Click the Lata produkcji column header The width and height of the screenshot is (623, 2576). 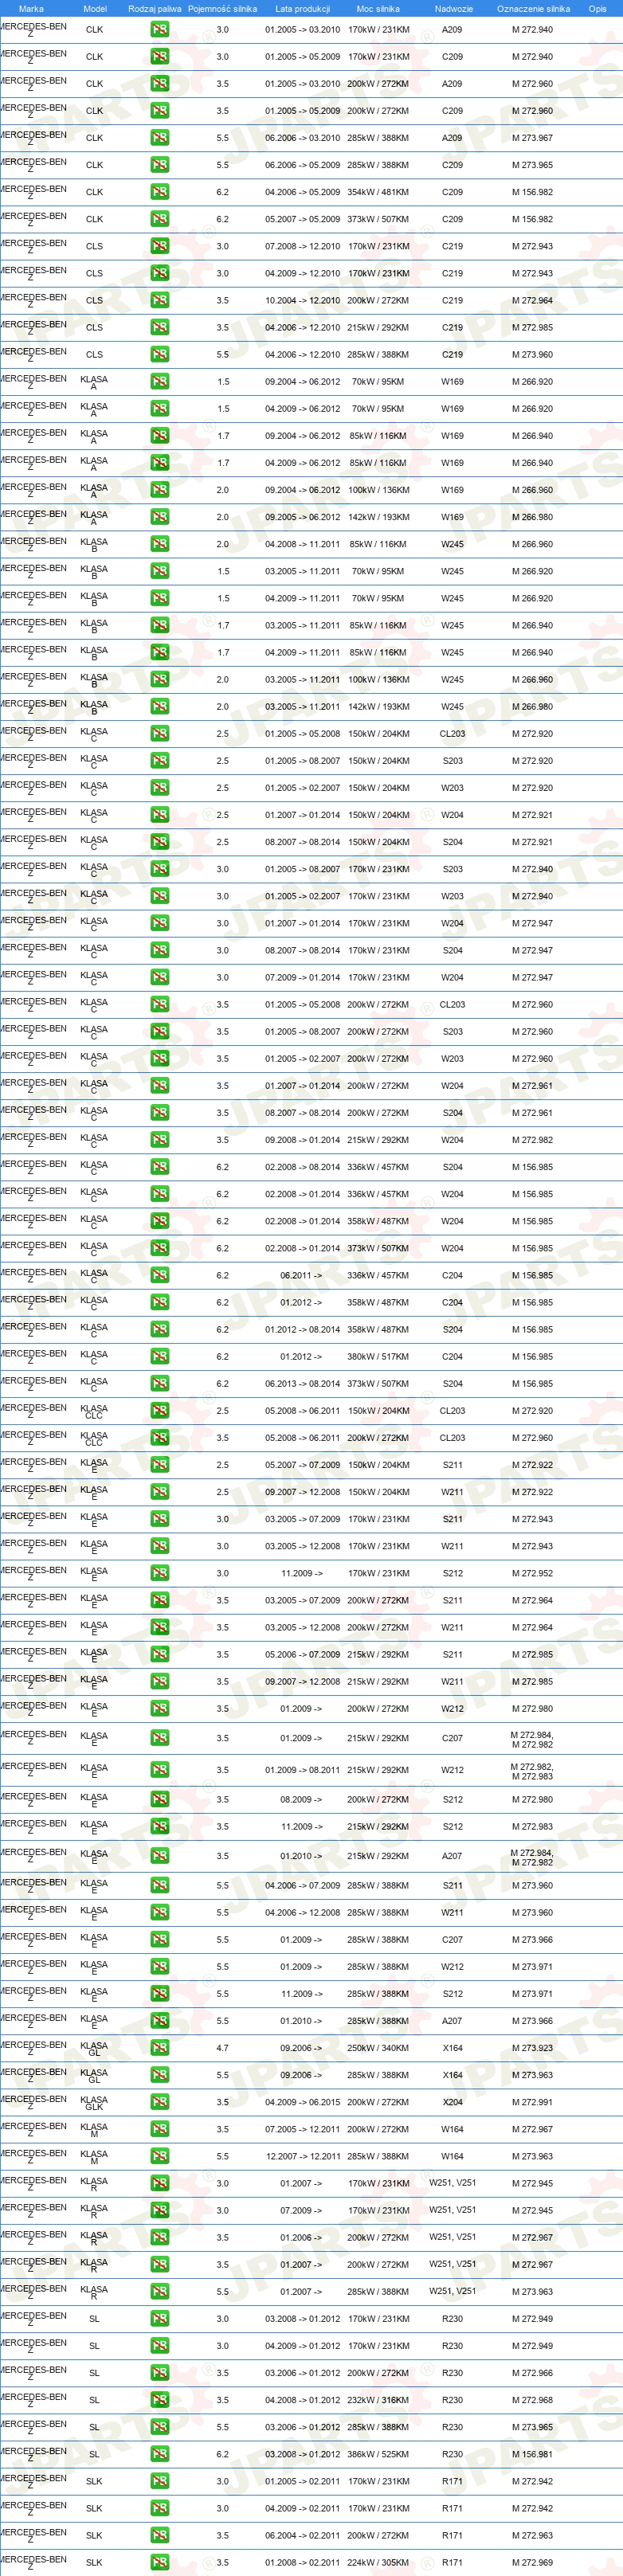click(x=302, y=8)
